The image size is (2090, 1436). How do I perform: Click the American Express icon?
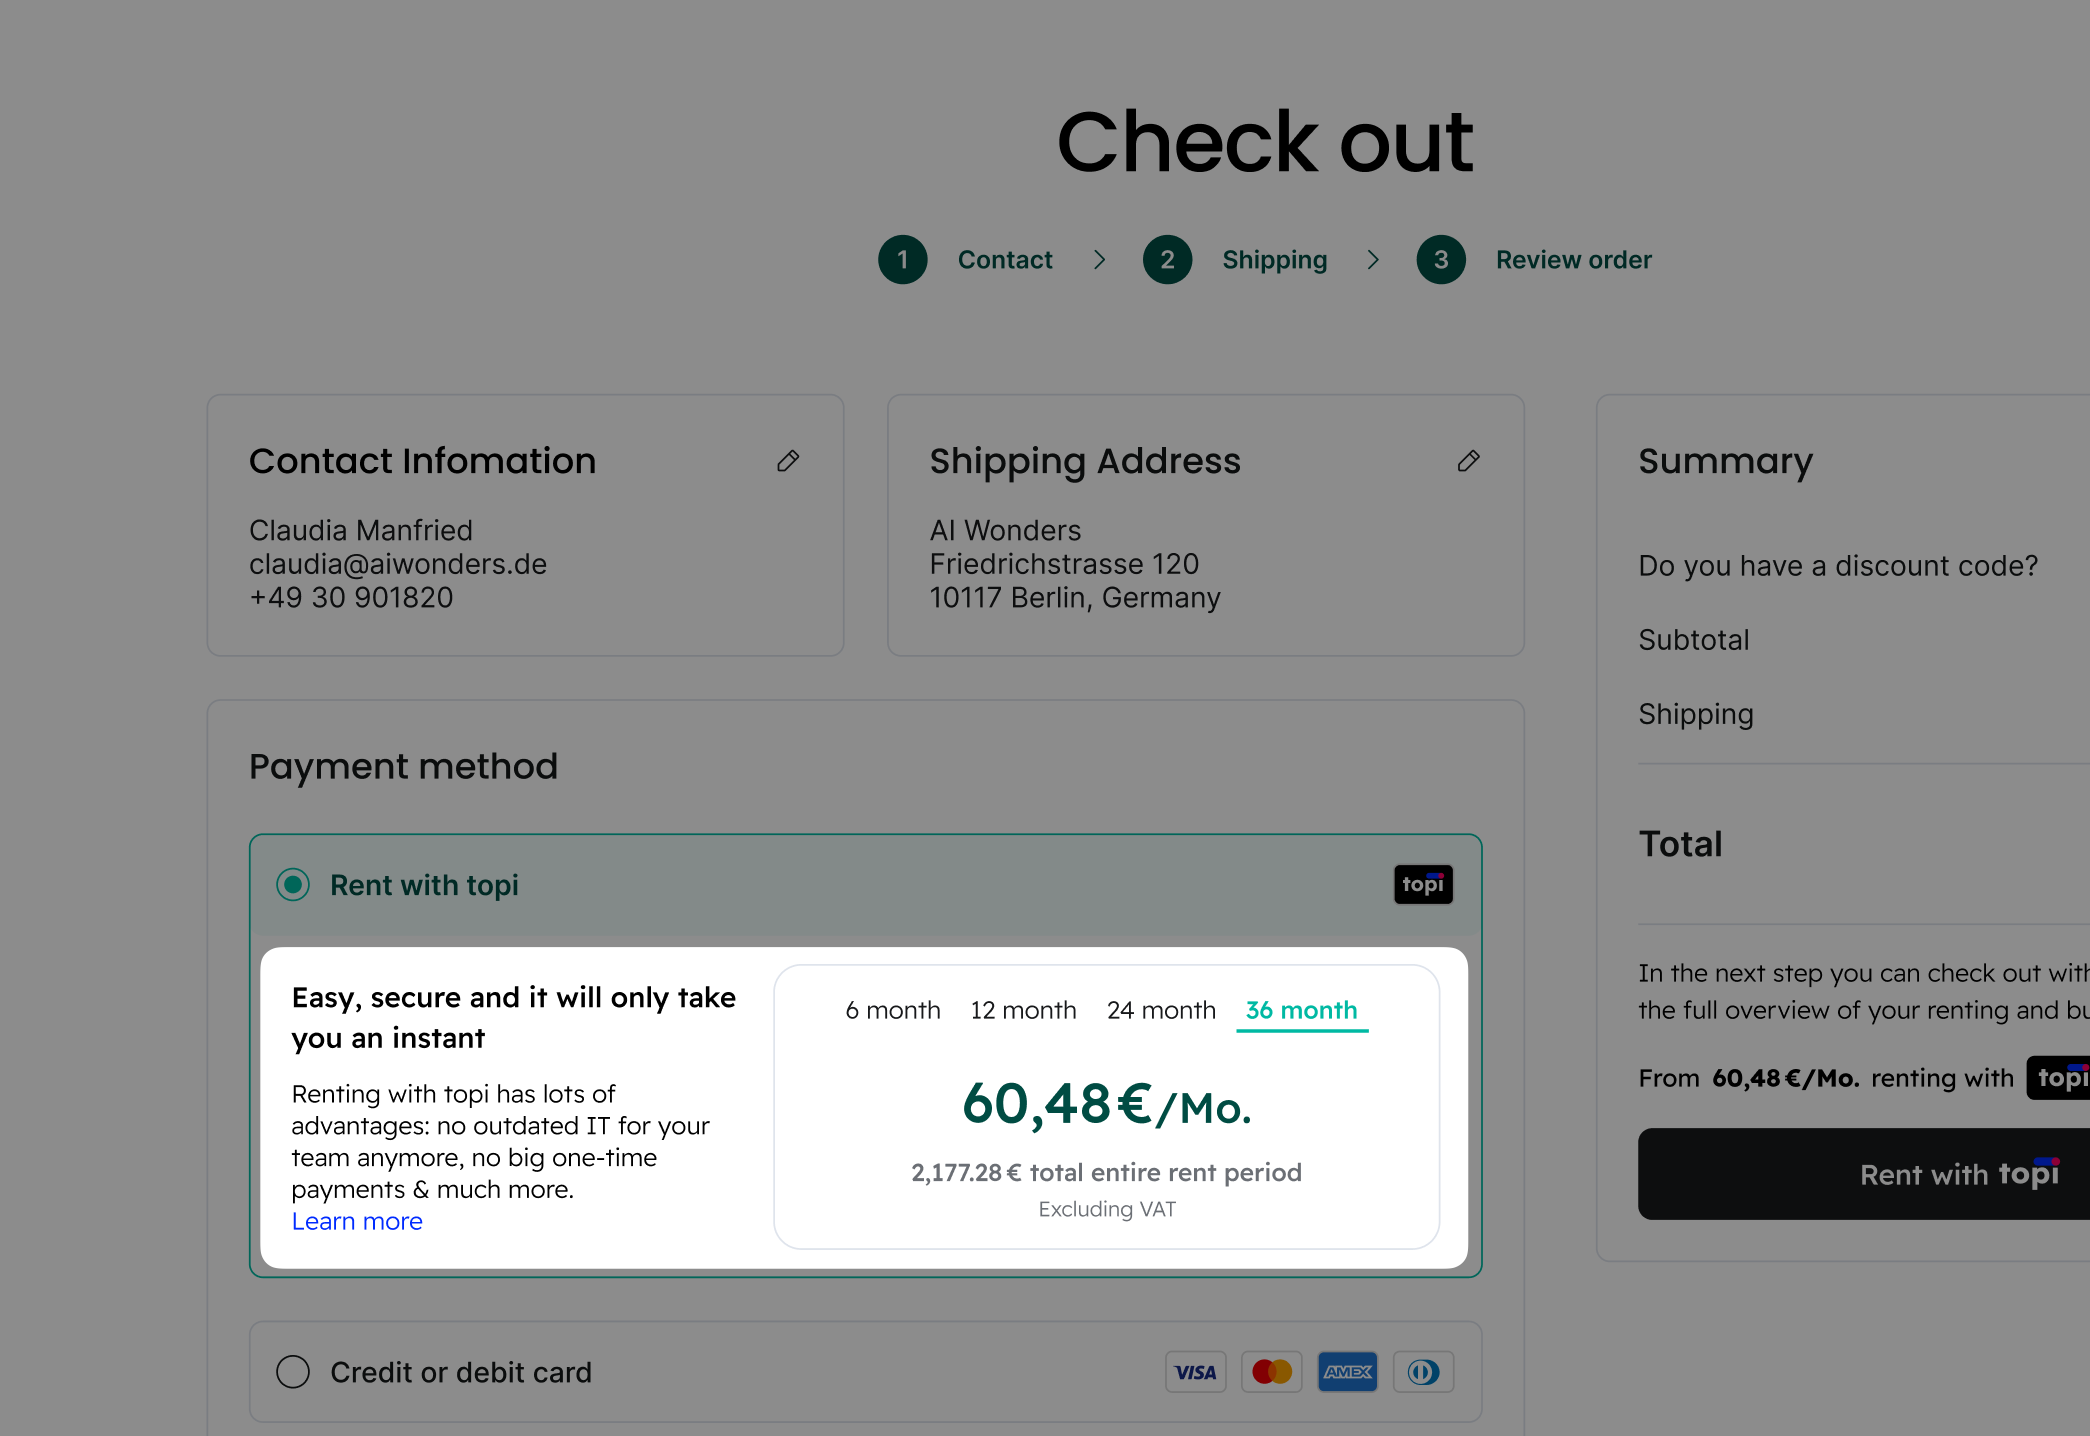(1347, 1372)
